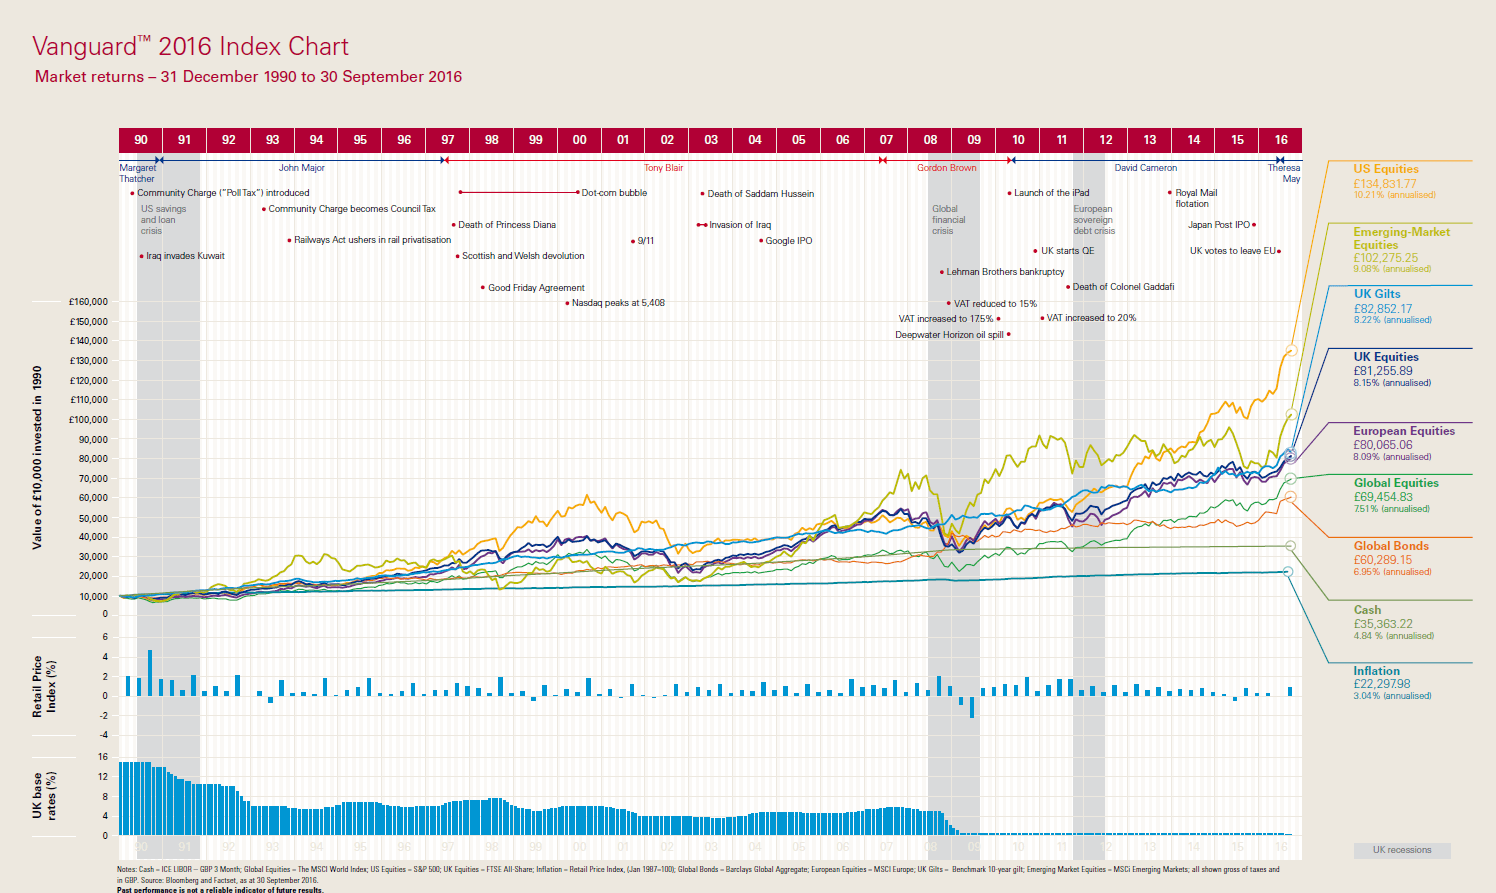This screenshot has height=893, width=1496.
Task: Select year 97 in the red header bar
Action: [448, 140]
